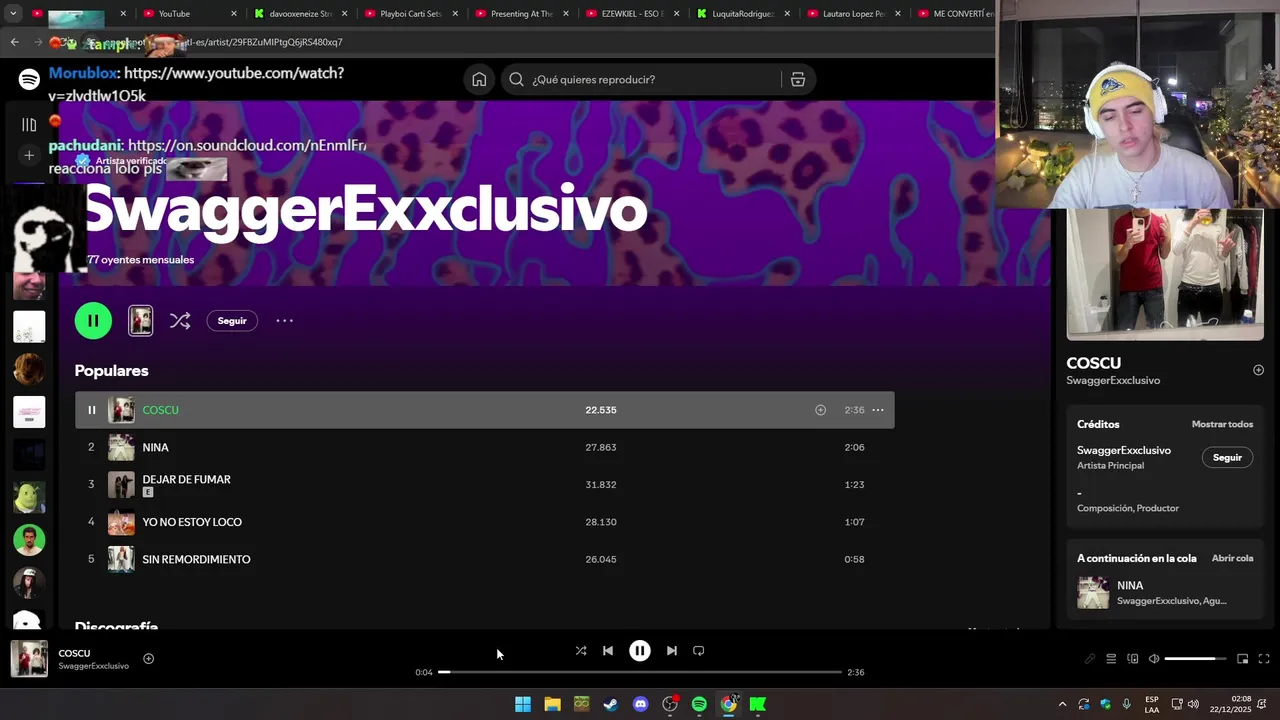The width and height of the screenshot is (1280, 720).
Task: Show hidden system tray icons
Action: tap(1062, 704)
